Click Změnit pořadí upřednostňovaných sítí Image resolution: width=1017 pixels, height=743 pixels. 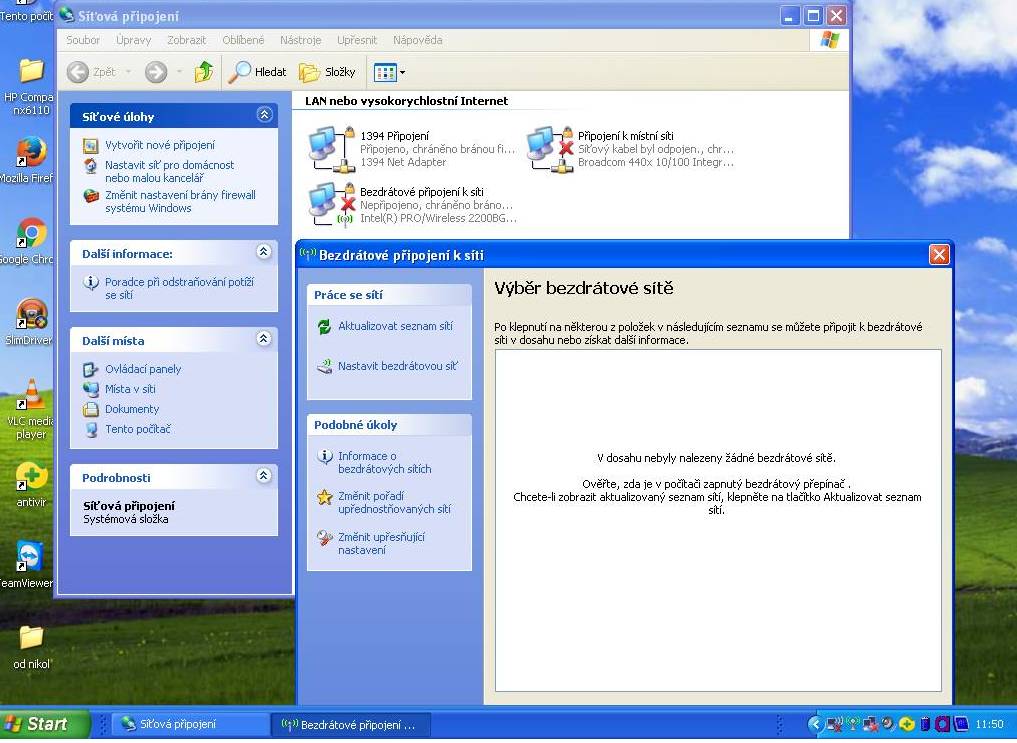[394, 502]
